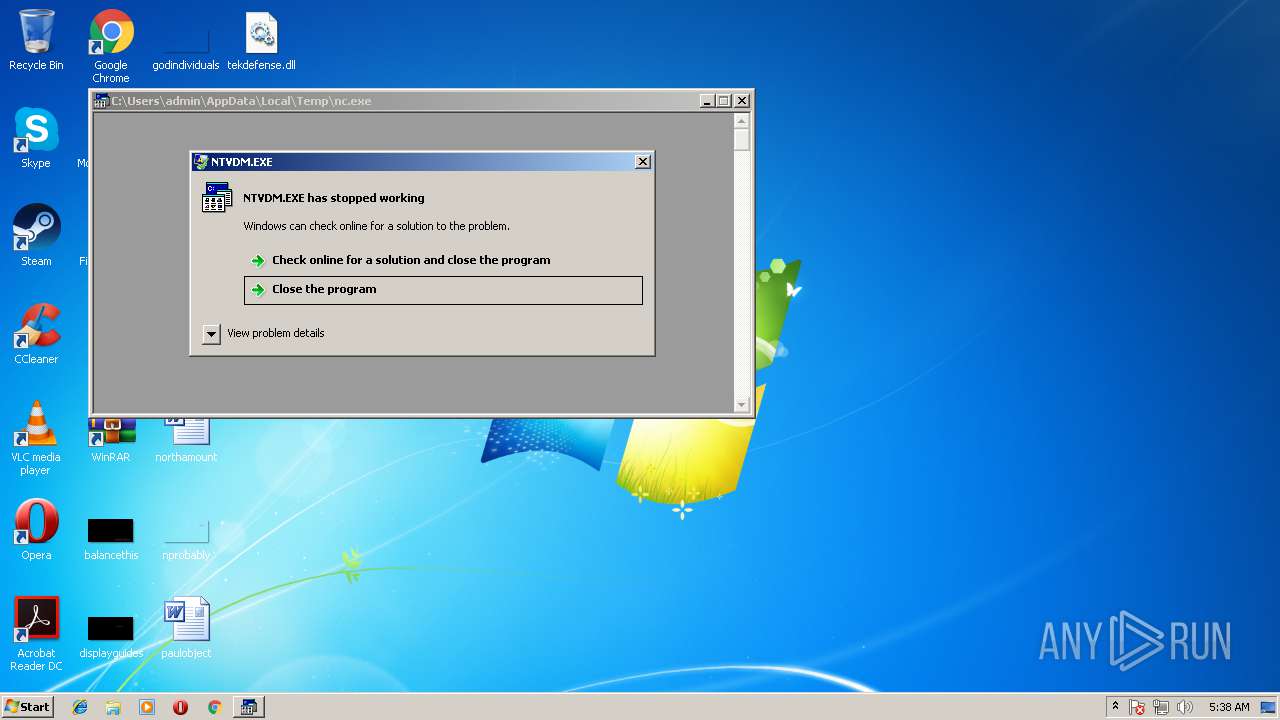Launch Opera from the desktop
This screenshot has width=1280, height=720.
pyautogui.click(x=36, y=530)
